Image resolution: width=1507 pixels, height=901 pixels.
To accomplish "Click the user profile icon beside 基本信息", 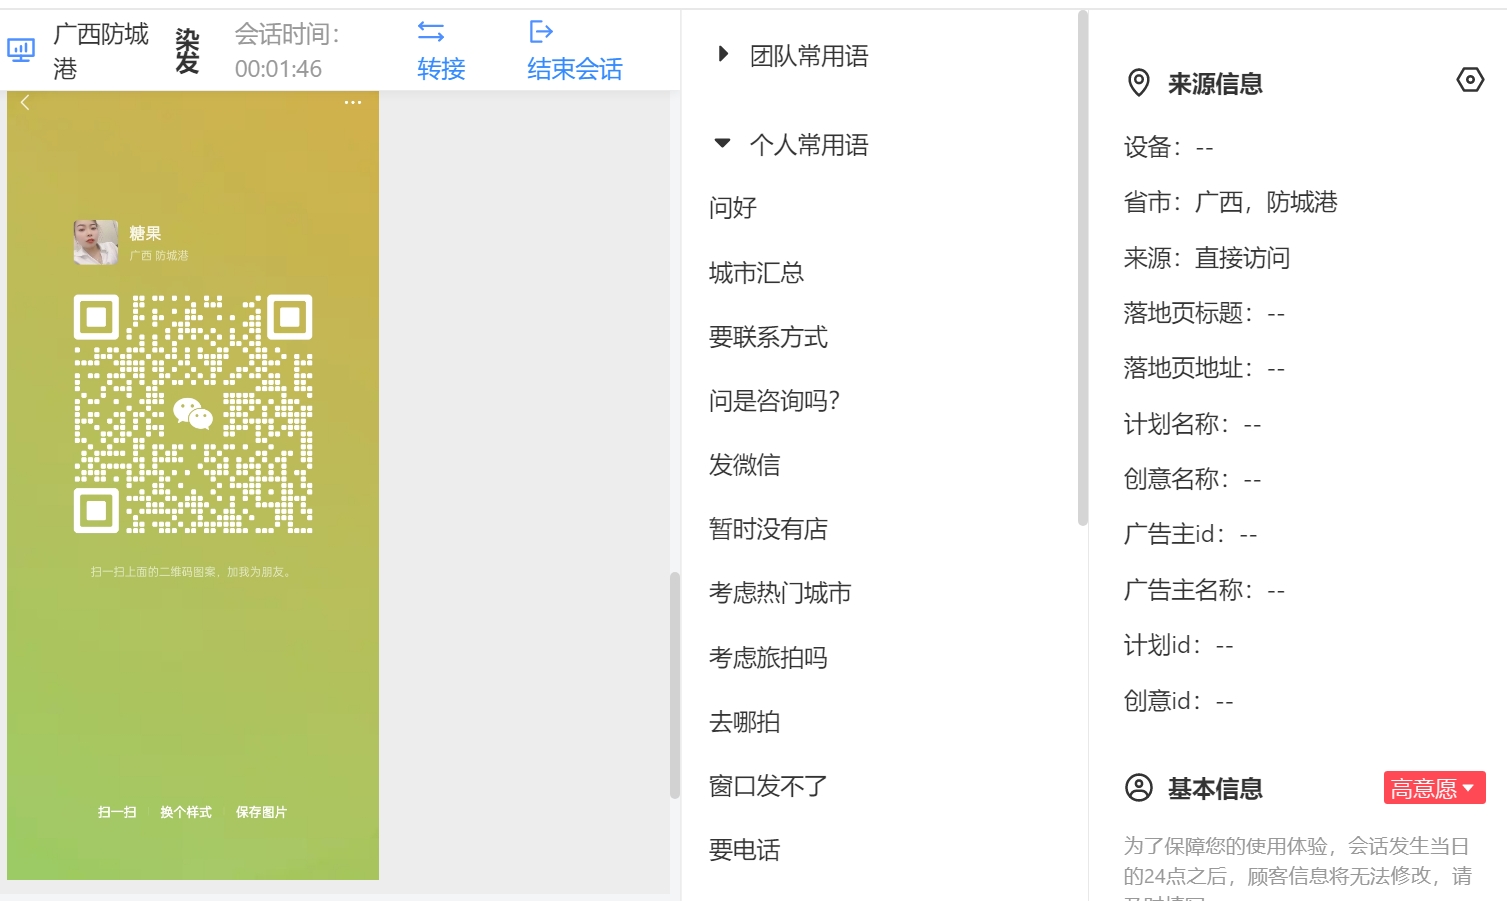I will coord(1139,788).
